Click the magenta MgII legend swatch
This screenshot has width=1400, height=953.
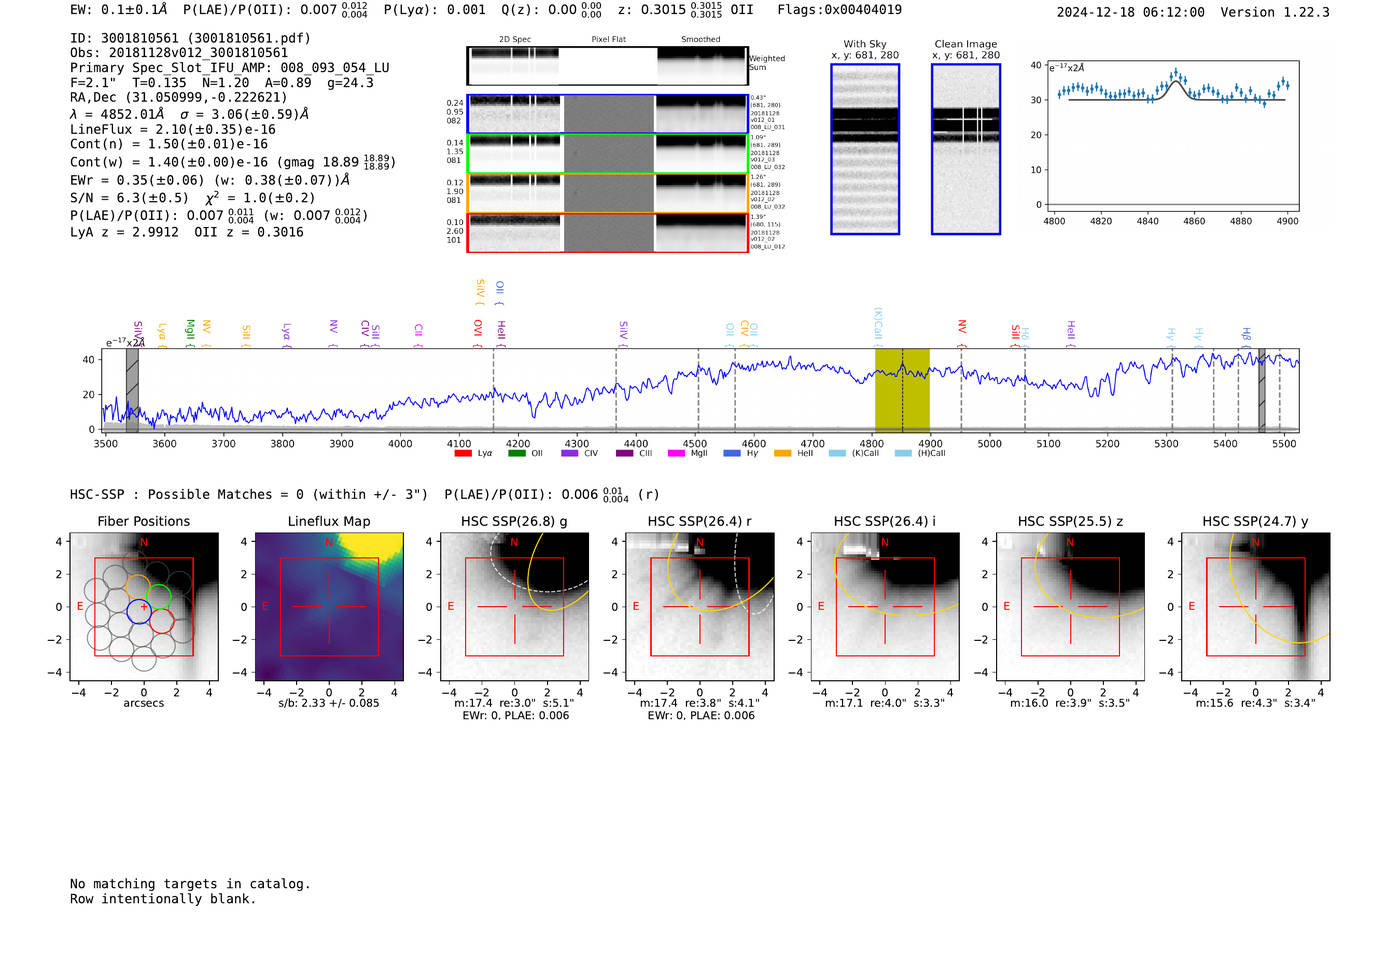[x=676, y=454]
